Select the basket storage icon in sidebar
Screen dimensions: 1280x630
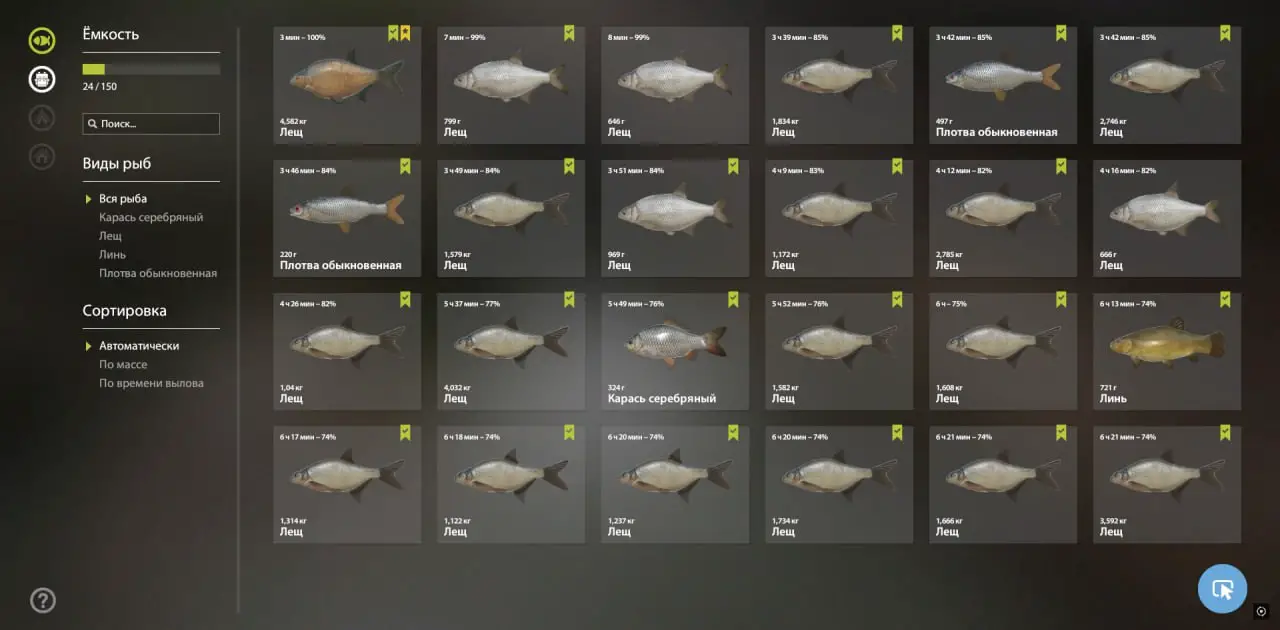[x=42, y=79]
